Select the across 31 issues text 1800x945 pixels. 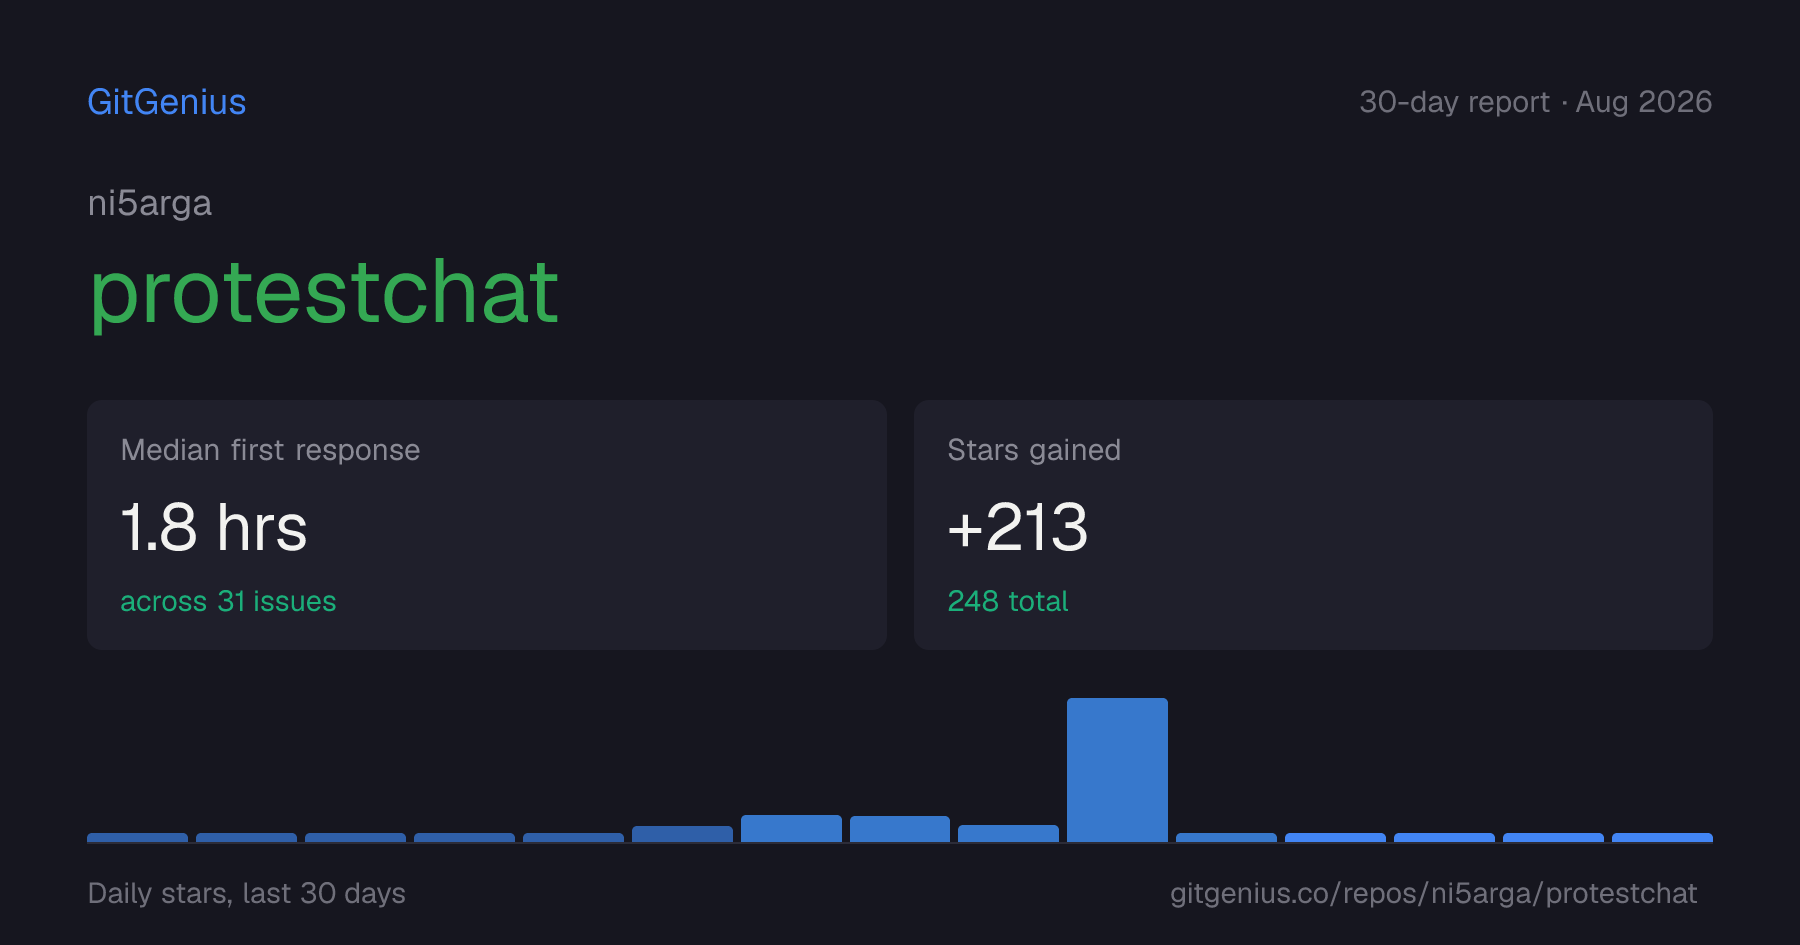pyautogui.click(x=228, y=601)
